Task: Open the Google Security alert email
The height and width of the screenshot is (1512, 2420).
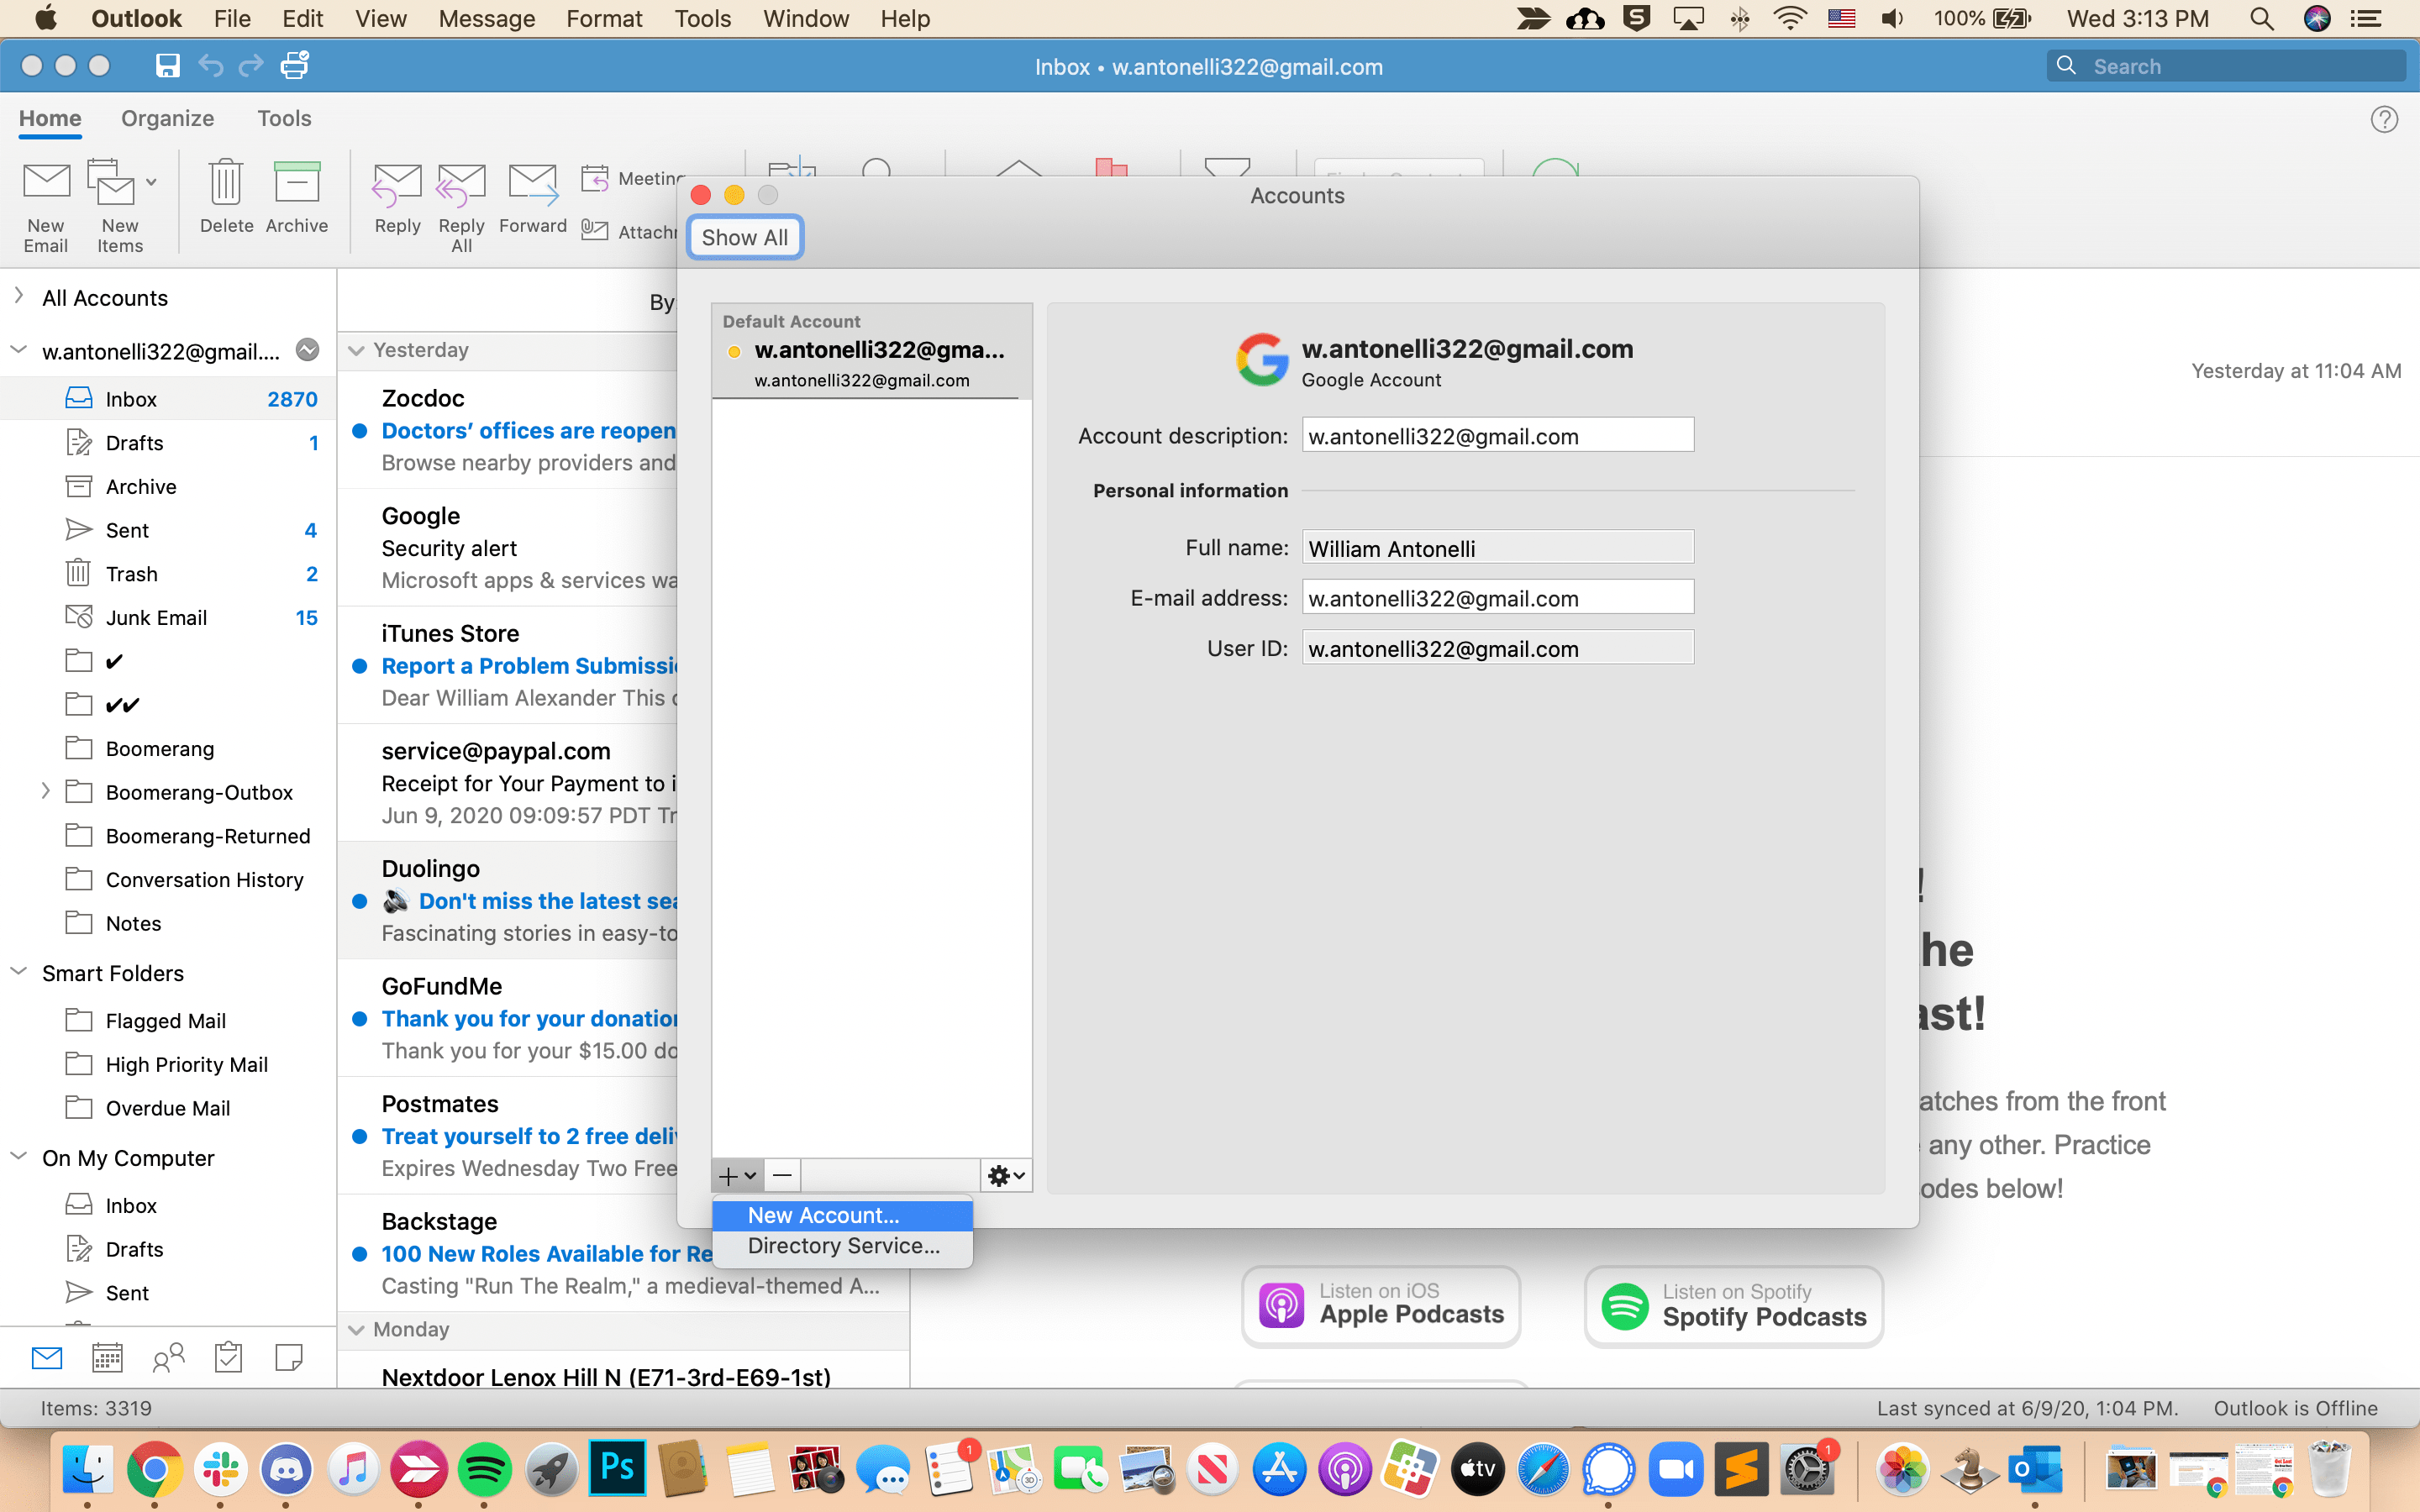Action: pyautogui.click(x=510, y=548)
